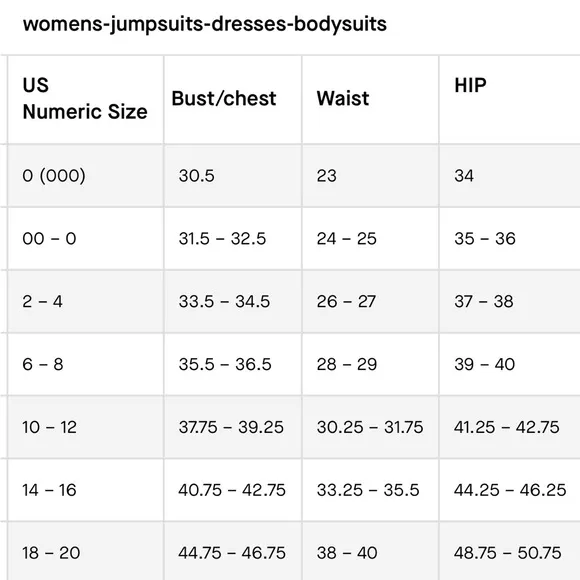Screen dimensions: 580x580
Task: Select waist range 38 – 40
Action: pos(347,553)
